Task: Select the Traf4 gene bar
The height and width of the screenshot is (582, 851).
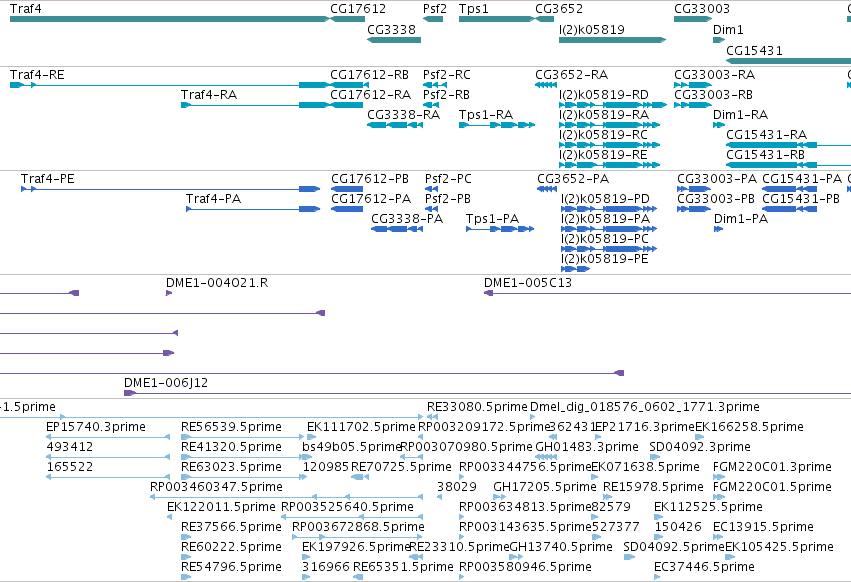Action: click(x=169, y=19)
